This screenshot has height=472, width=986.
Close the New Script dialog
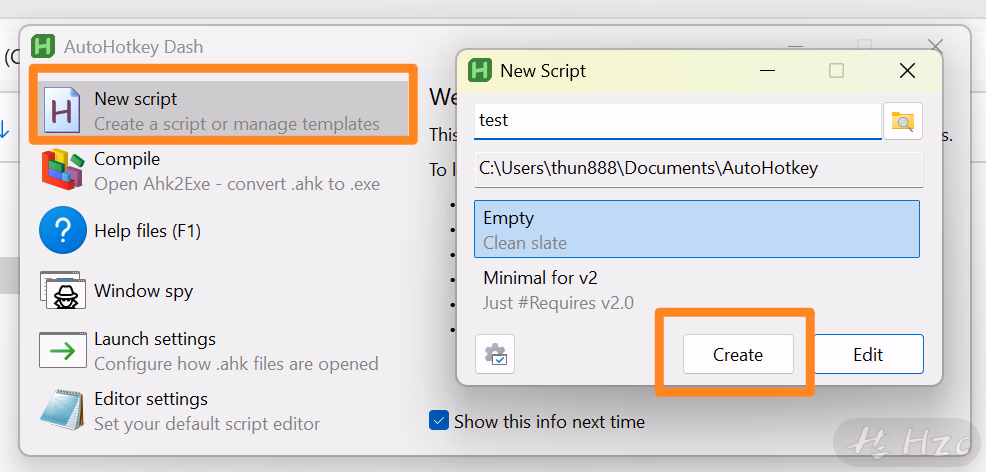(907, 71)
